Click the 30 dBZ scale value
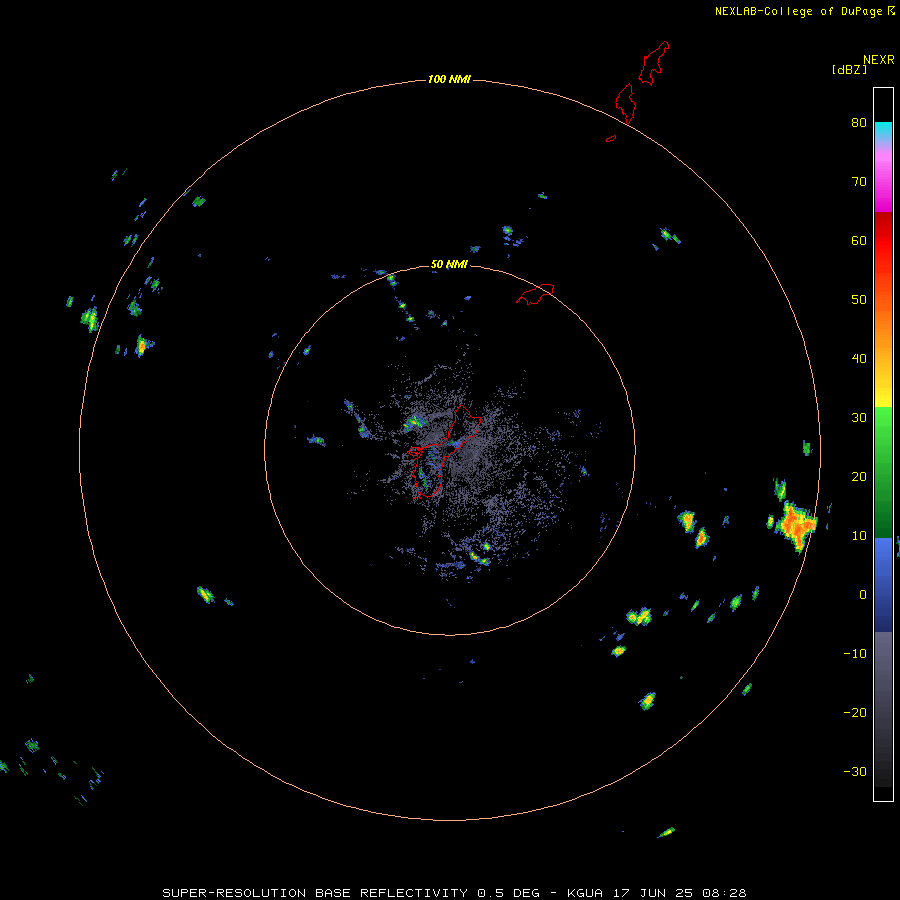Screen dimensions: 900x900 click(x=859, y=417)
